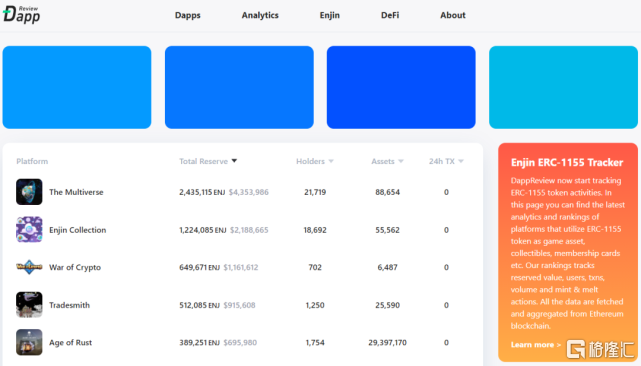Sort by 24h TX column
This screenshot has width=641, height=366.
pyautogui.click(x=446, y=161)
